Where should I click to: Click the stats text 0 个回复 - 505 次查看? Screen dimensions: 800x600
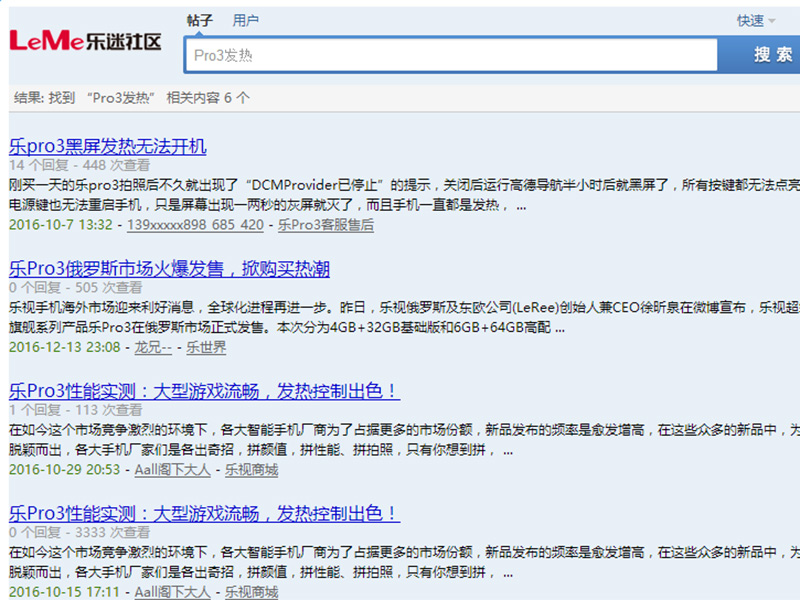coord(76,287)
